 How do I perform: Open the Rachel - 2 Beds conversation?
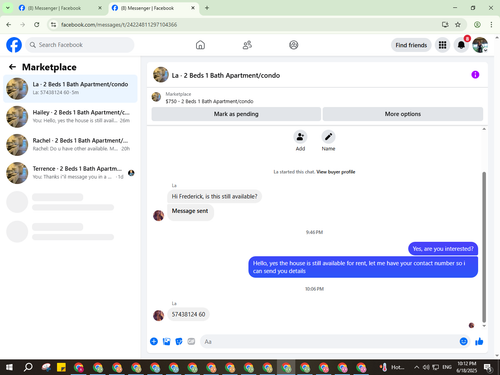pos(70,145)
